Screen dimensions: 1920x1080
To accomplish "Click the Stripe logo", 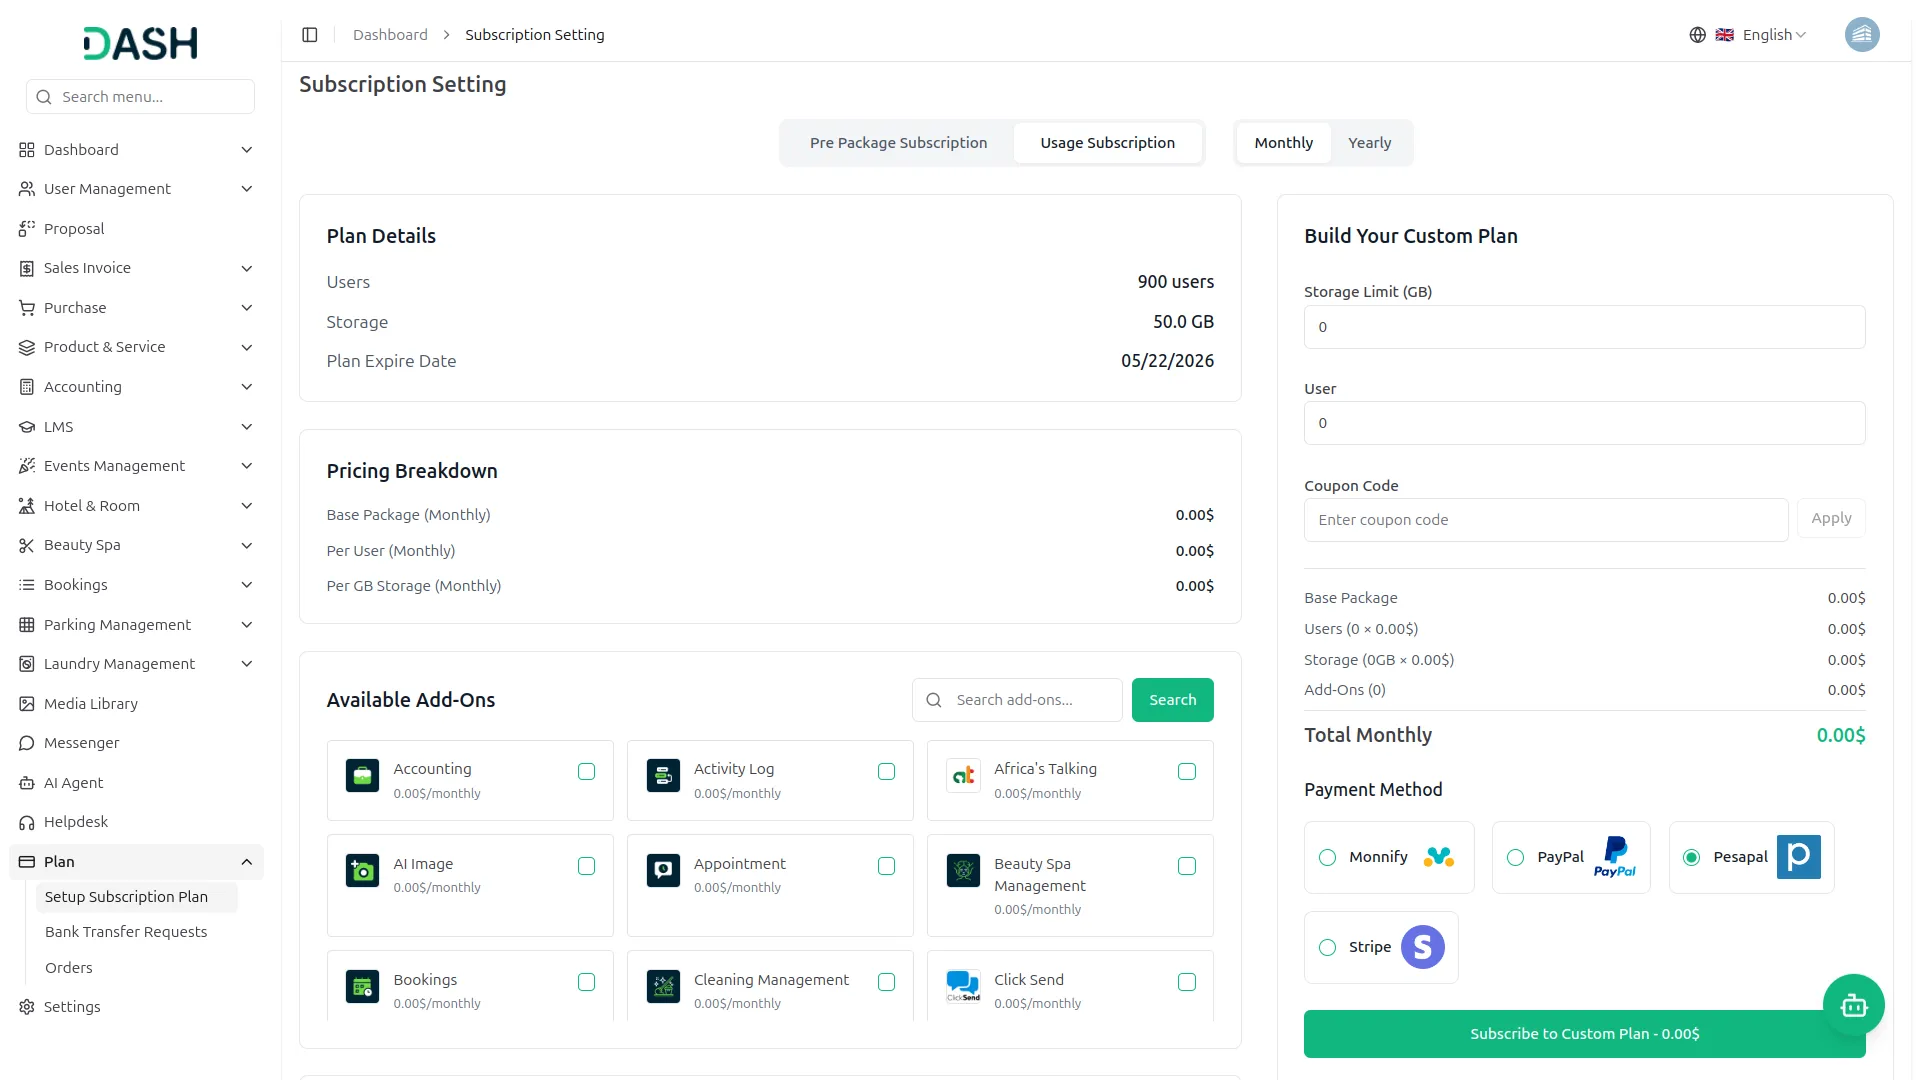I will tap(1422, 947).
